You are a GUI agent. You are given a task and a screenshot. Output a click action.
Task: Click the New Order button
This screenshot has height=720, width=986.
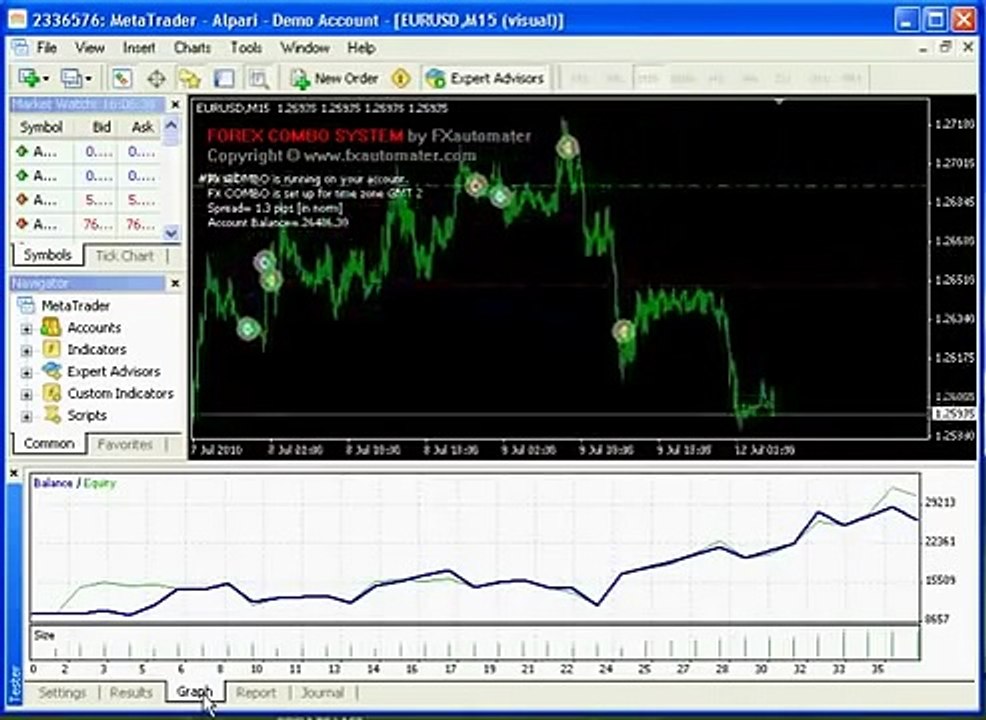point(334,79)
